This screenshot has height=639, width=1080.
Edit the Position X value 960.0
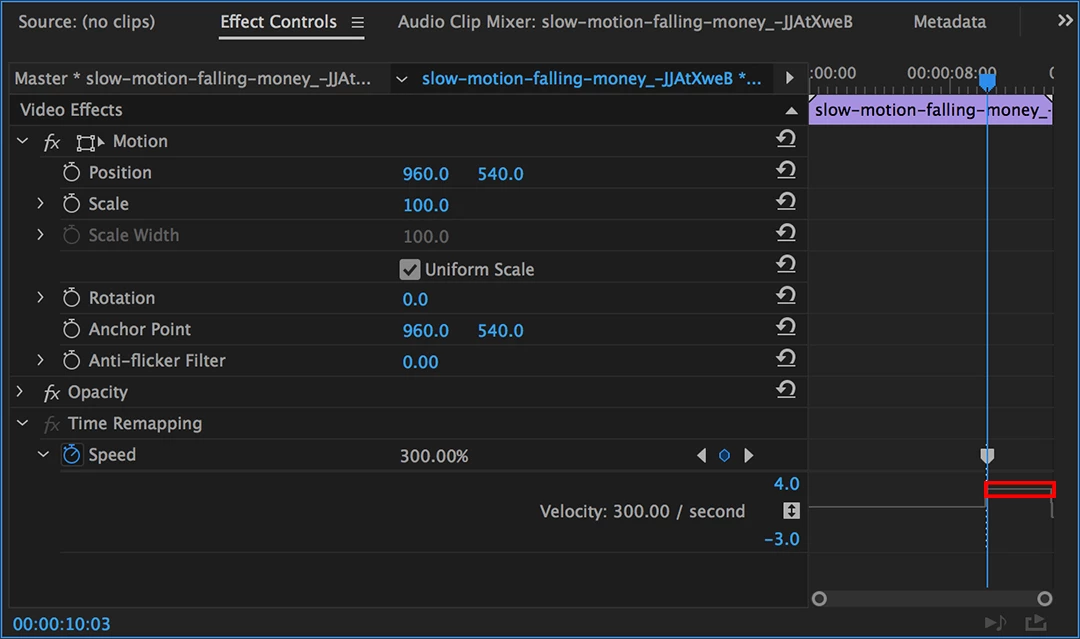click(426, 174)
